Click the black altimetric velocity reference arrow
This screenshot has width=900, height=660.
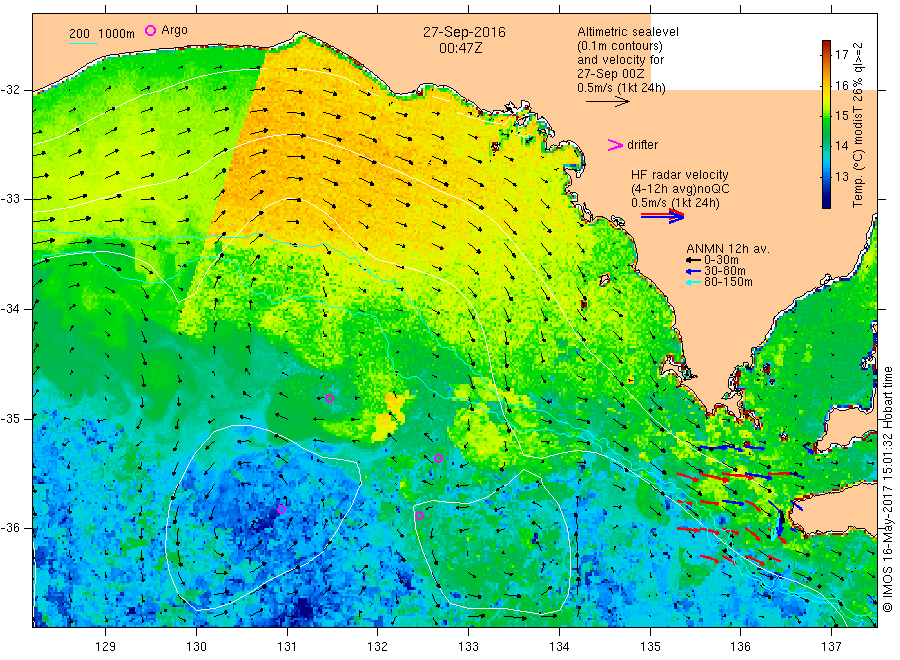pyautogui.click(x=608, y=102)
